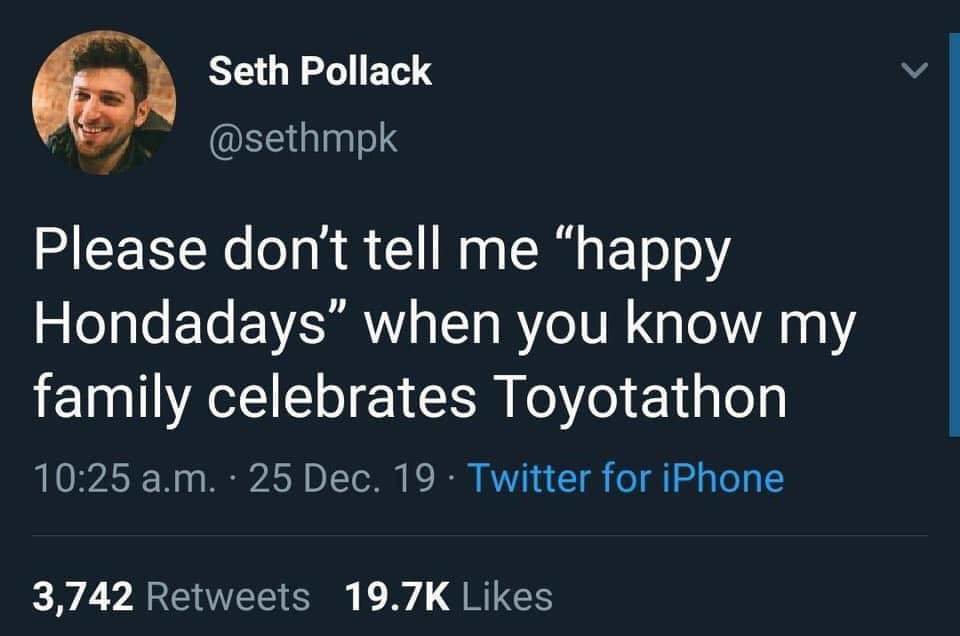960x636 pixels.
Task: Click the phrase when you know my
Action: 610,327
